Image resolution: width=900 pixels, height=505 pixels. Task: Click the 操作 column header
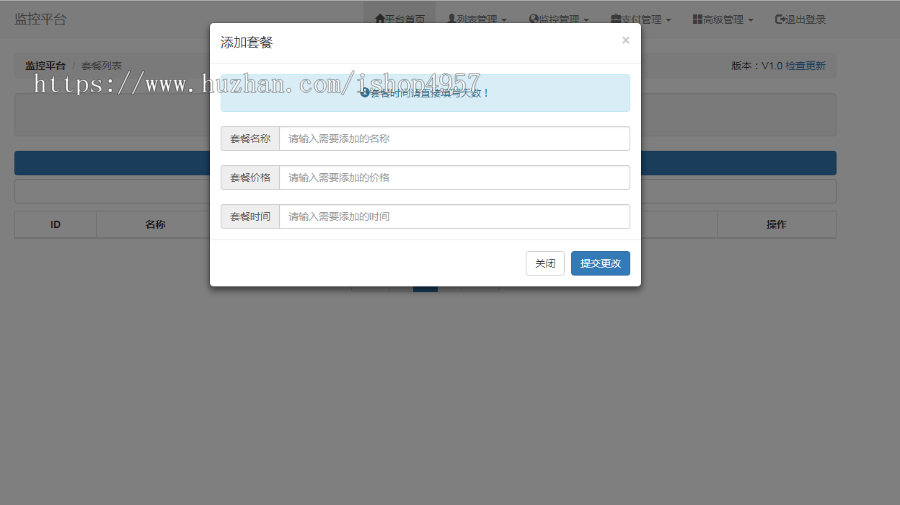[776, 224]
